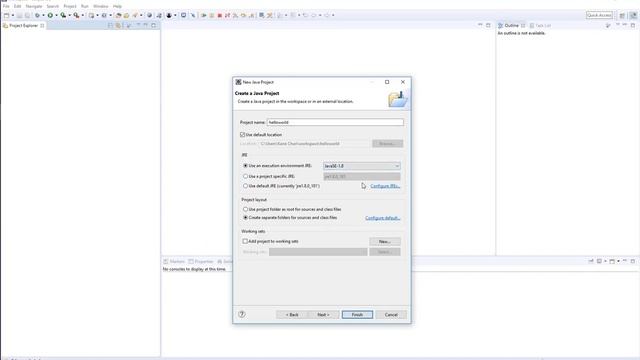Click the help question mark icon in dialog
This screenshot has height=360, width=640.
(x=242, y=314)
